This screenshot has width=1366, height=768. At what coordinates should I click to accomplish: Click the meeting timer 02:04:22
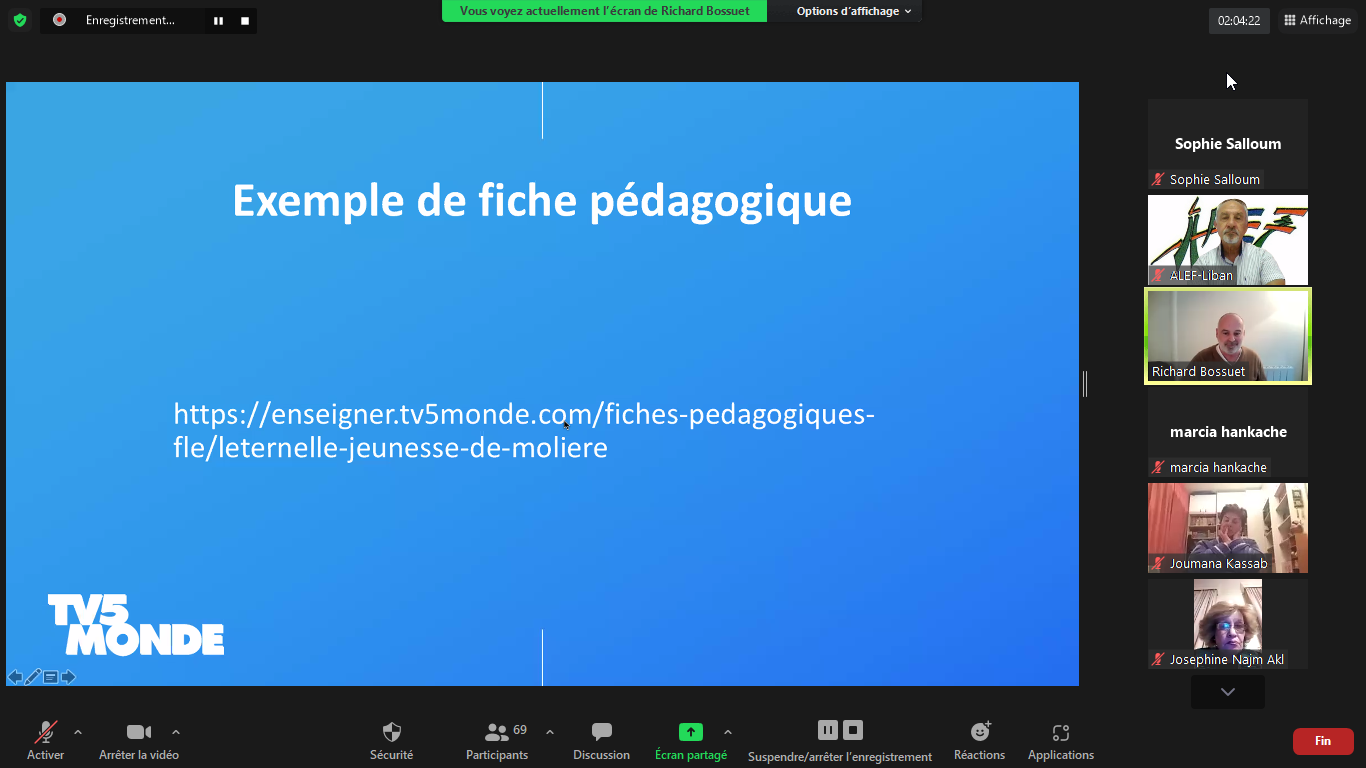[1239, 20]
